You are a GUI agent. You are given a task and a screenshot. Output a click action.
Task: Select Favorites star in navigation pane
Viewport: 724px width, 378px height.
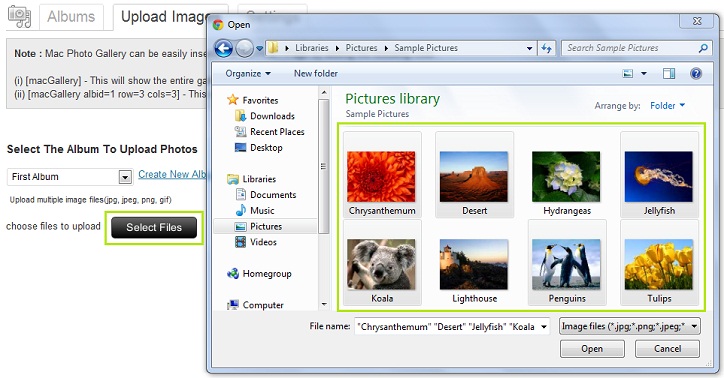[233, 100]
